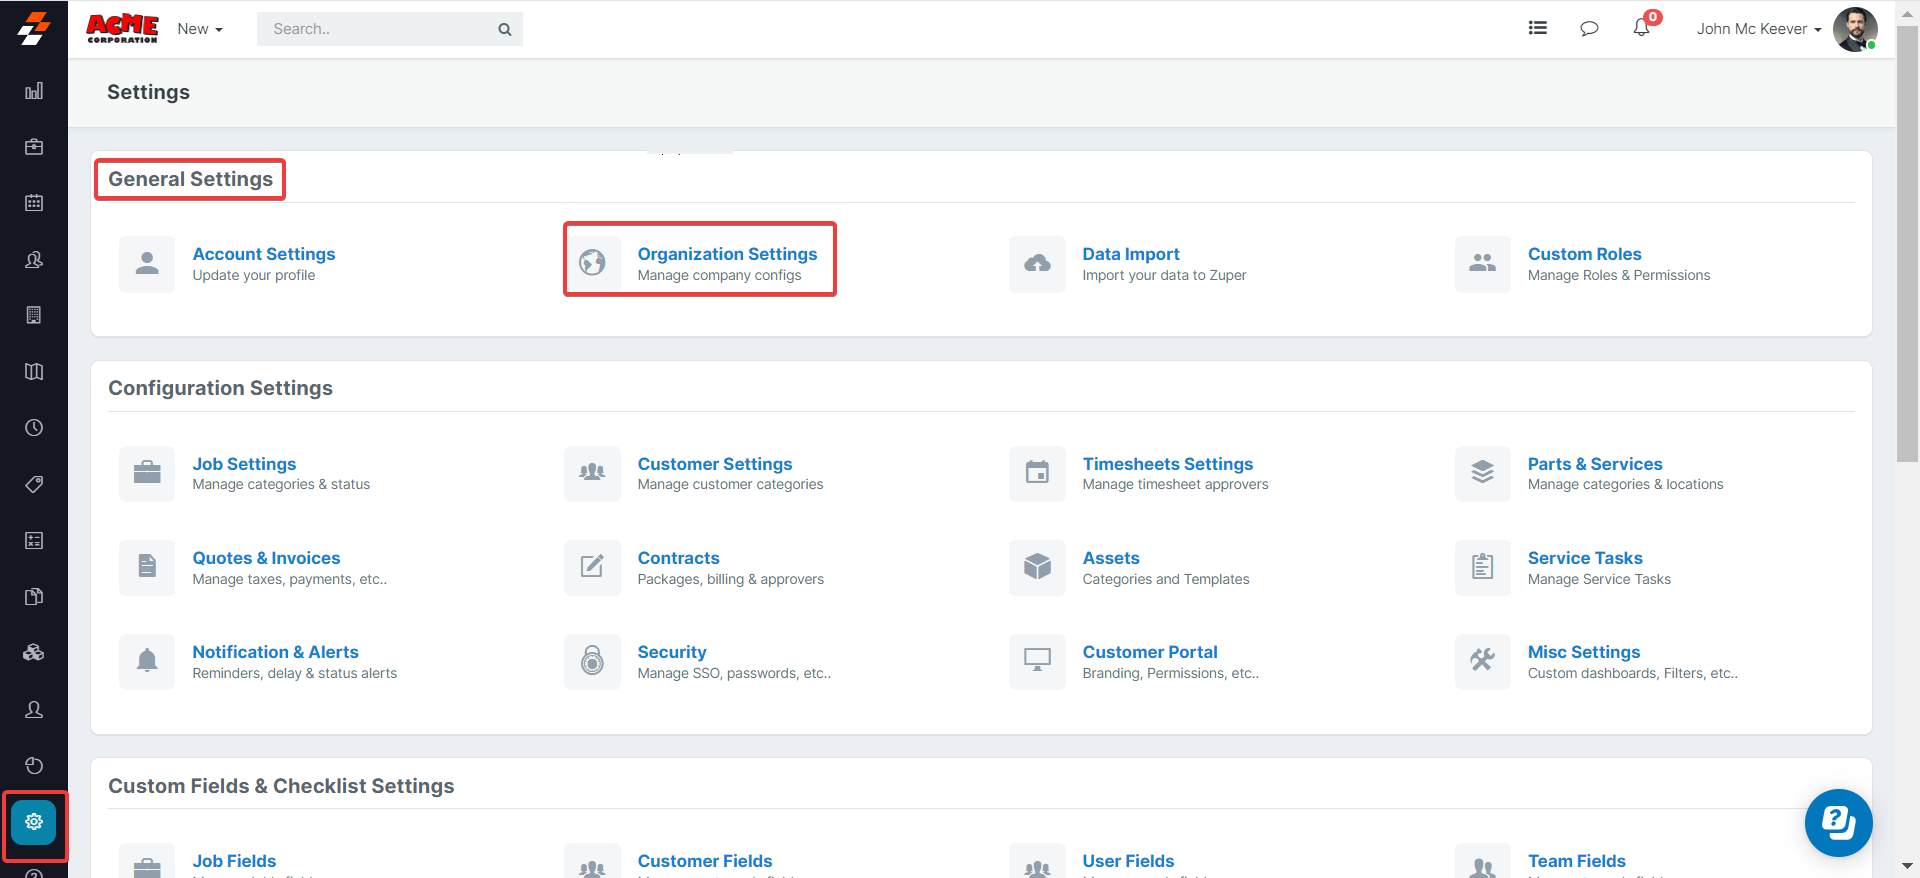The width and height of the screenshot is (1920, 878).
Task: Click the page vertical scrollbar
Action: 1907,250
